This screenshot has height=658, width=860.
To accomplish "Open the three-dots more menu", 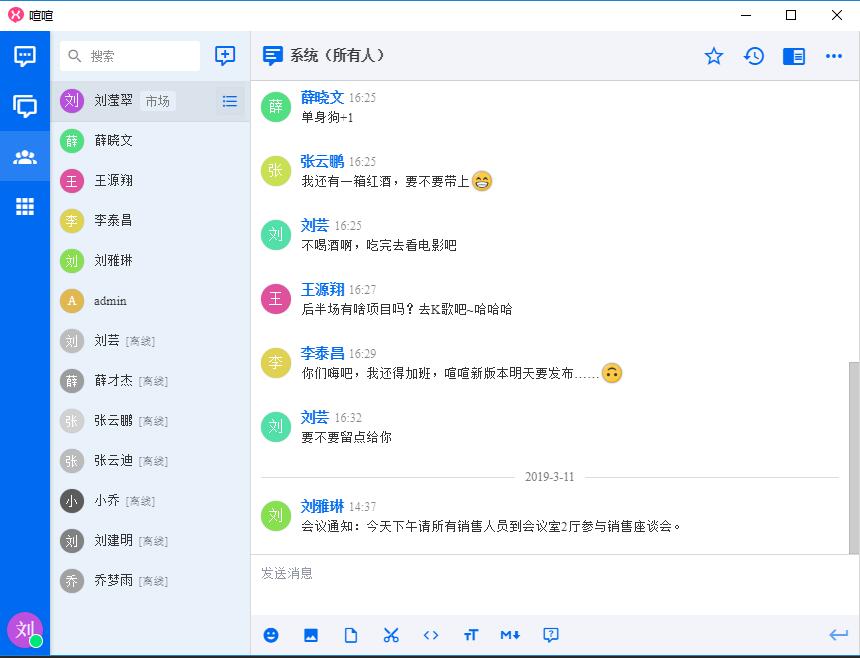I will (834, 56).
